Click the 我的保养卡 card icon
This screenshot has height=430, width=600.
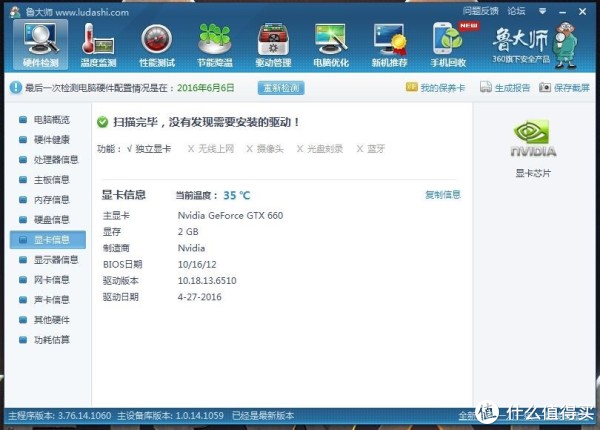[x=411, y=87]
